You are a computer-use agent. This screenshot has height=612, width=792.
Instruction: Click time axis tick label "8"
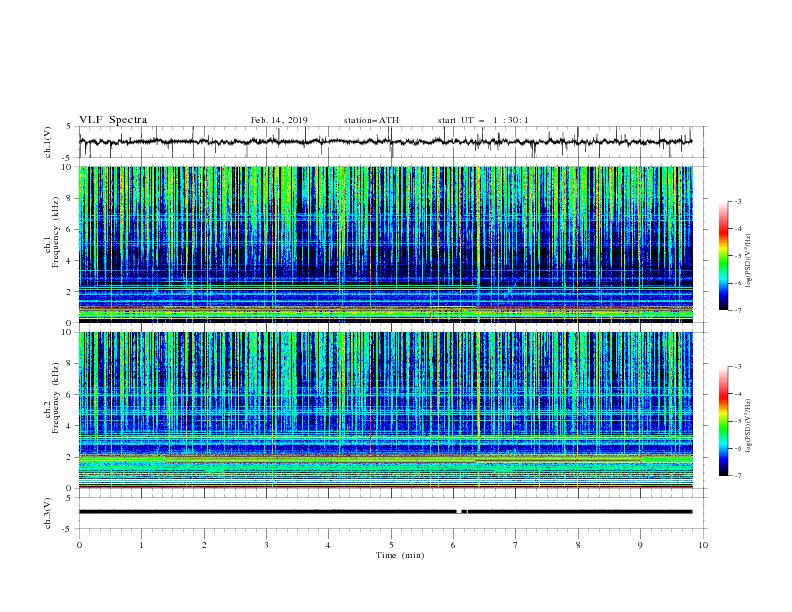[x=578, y=545]
